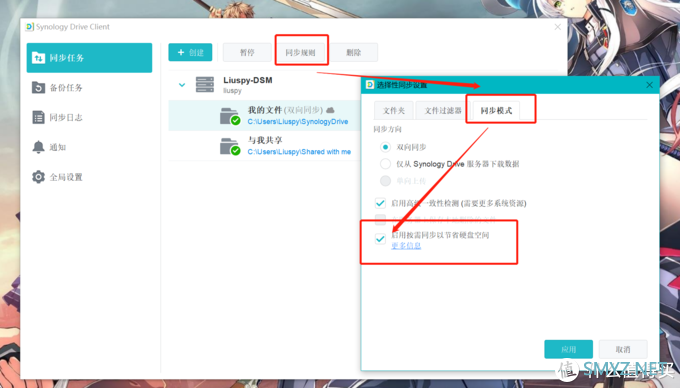
Task: Close the 选择性同步设置 dialog
Action: point(649,85)
